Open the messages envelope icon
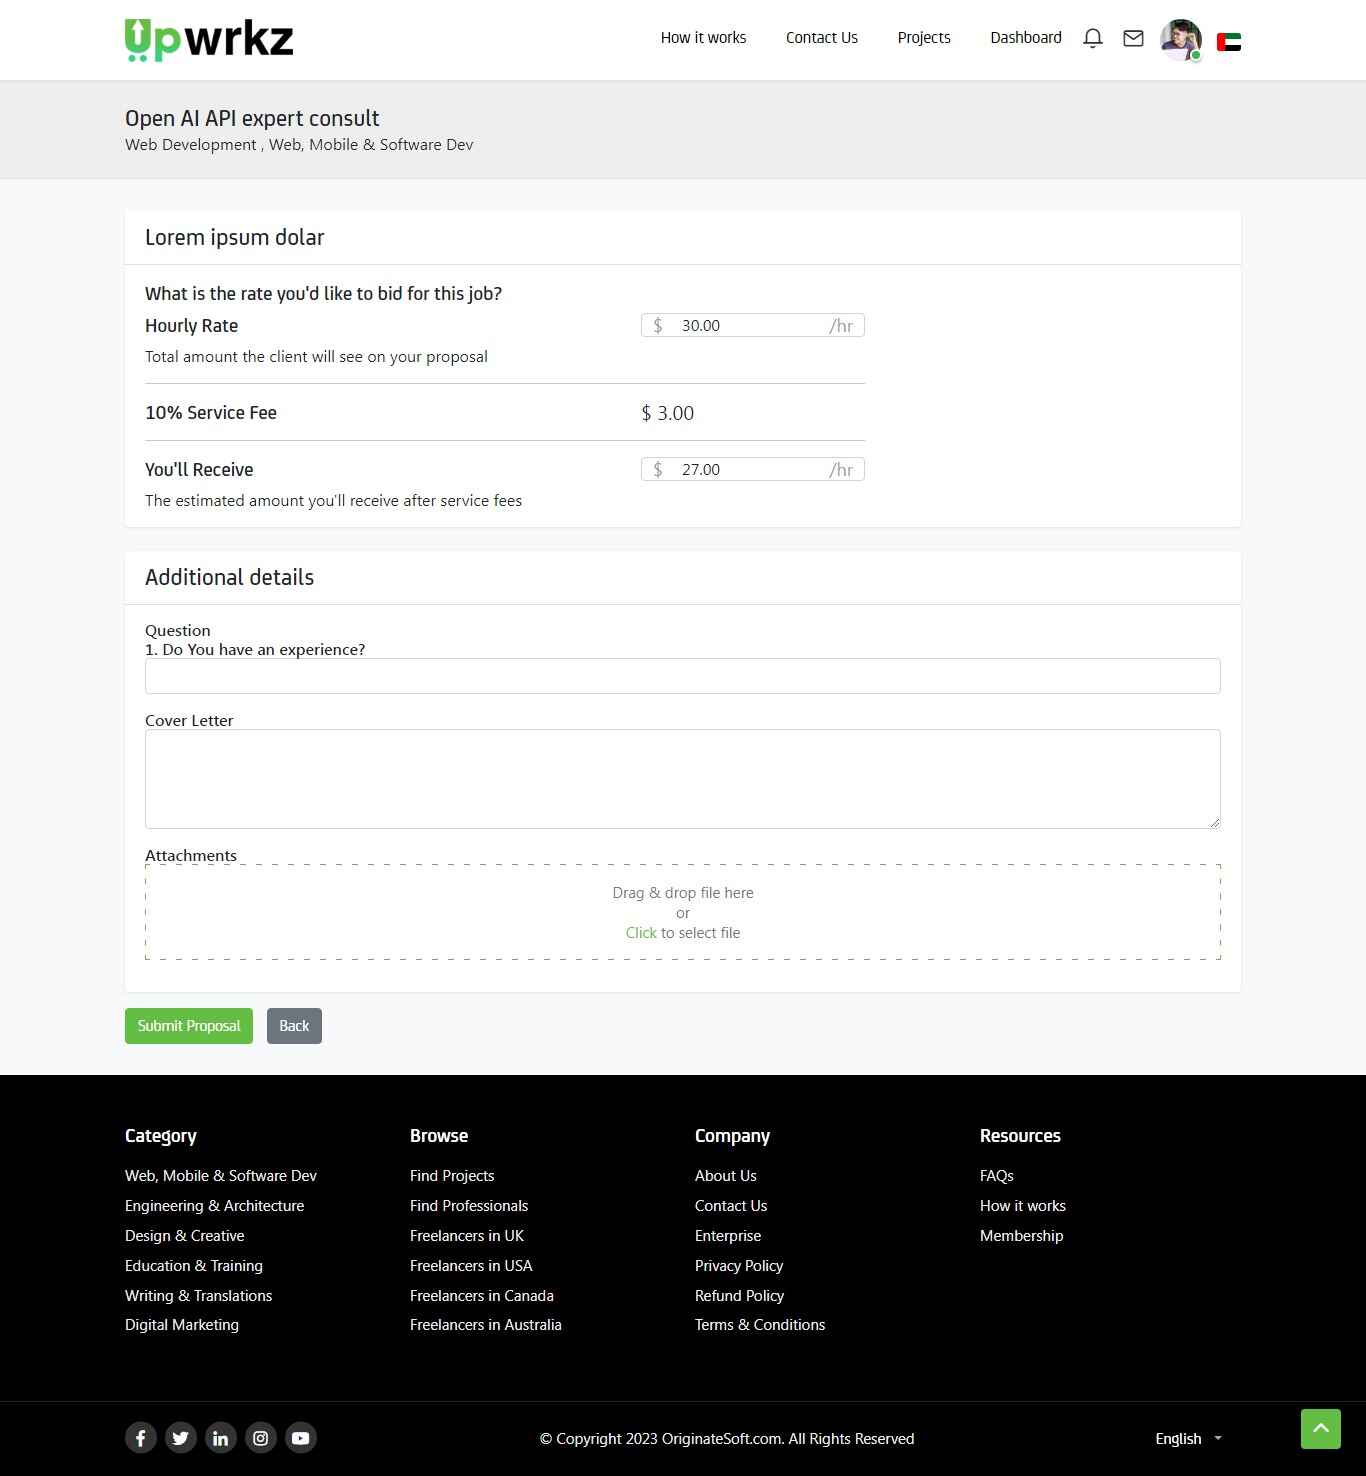 tap(1133, 38)
